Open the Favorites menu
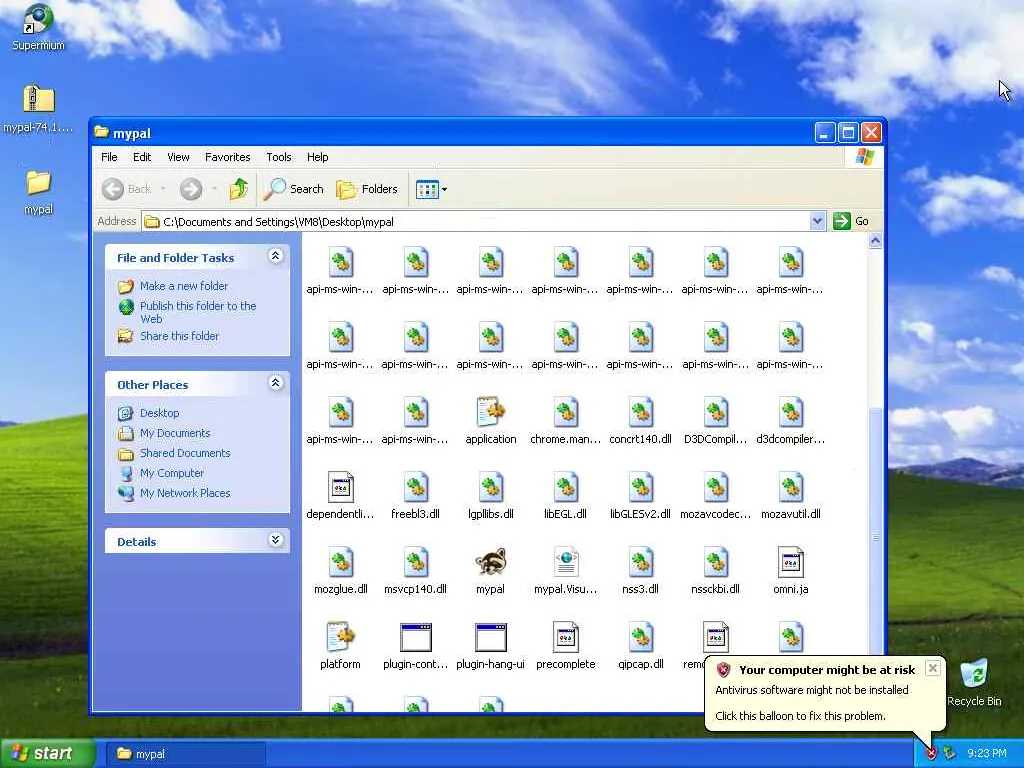The height and width of the screenshot is (768, 1024). point(227,157)
